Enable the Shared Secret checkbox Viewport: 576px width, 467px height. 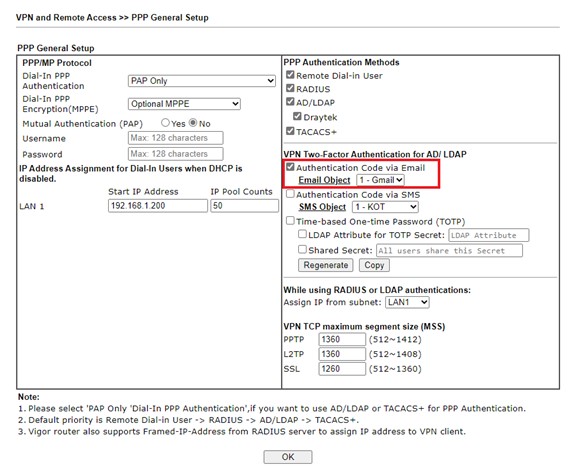coord(302,249)
